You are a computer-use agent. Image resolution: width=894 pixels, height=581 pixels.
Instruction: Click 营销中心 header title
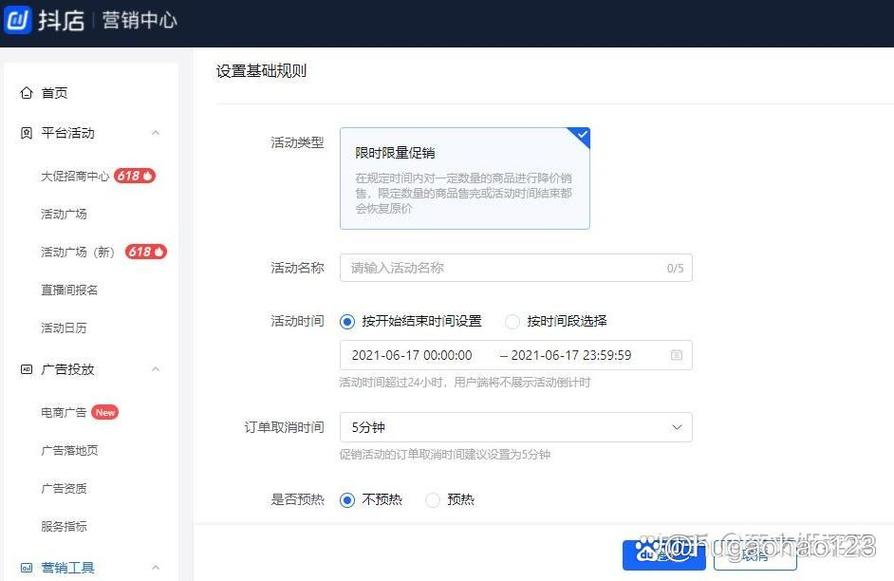pyautogui.click(x=140, y=20)
